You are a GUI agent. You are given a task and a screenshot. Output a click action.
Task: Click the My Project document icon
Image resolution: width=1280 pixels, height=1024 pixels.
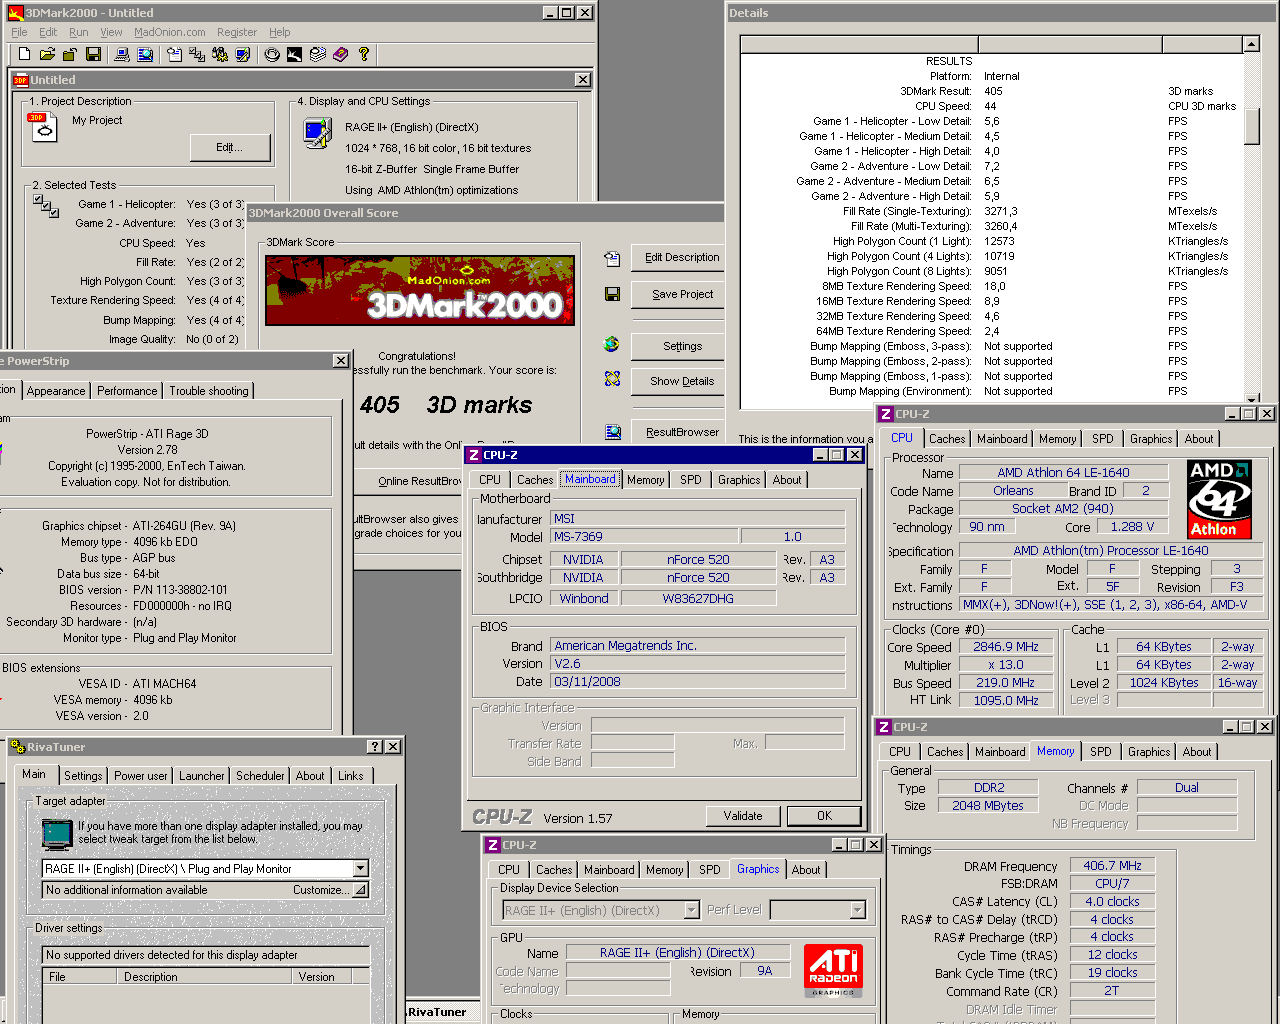pyautogui.click(x=43, y=127)
